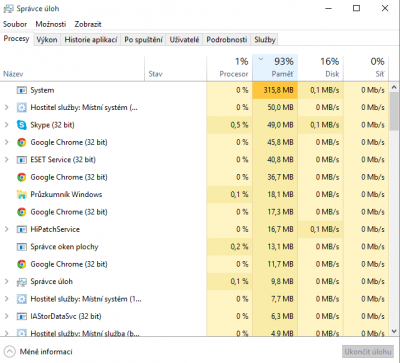Expand the HiPatchService process group
This screenshot has height=363, width=400.
6,229
